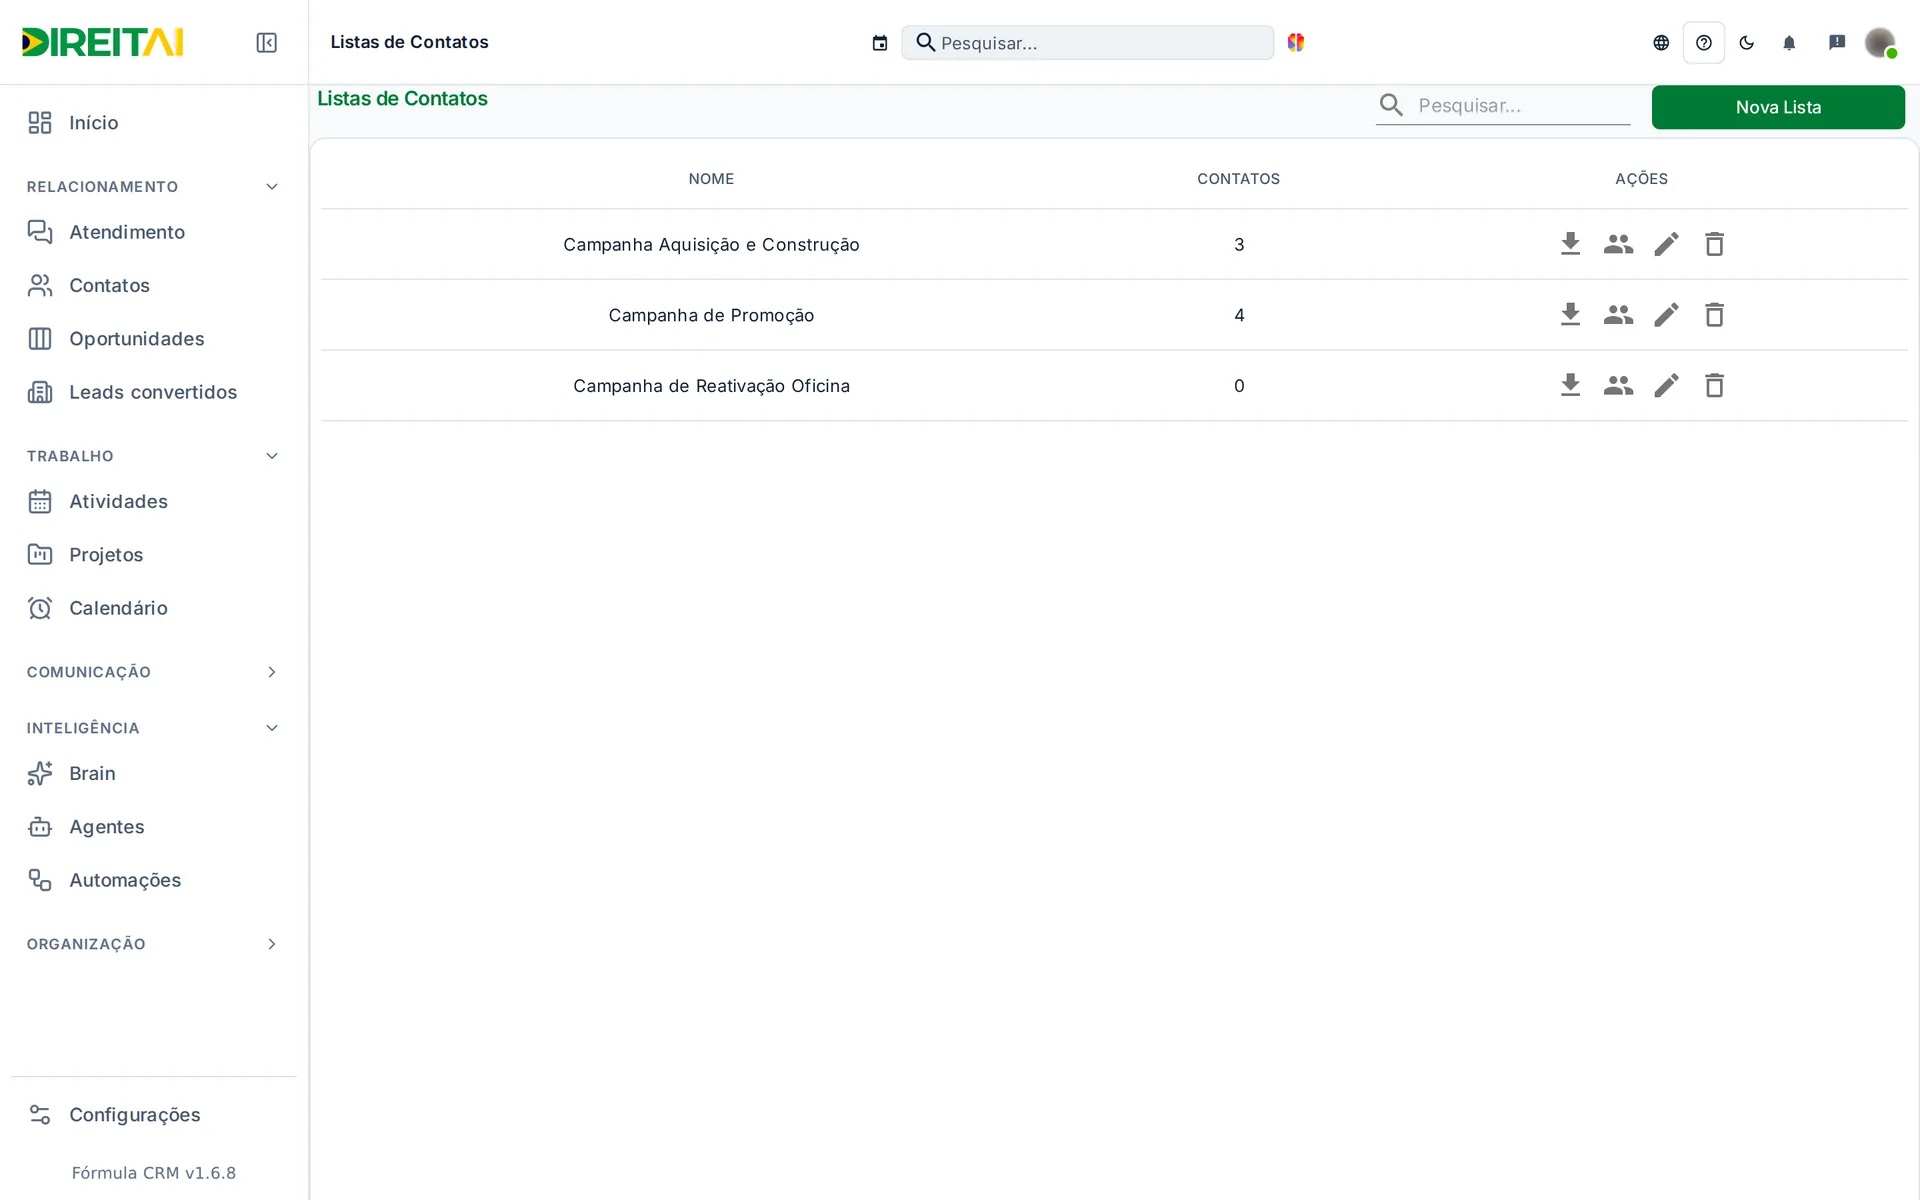
Task: Open the notifications bell
Action: click(1790, 43)
